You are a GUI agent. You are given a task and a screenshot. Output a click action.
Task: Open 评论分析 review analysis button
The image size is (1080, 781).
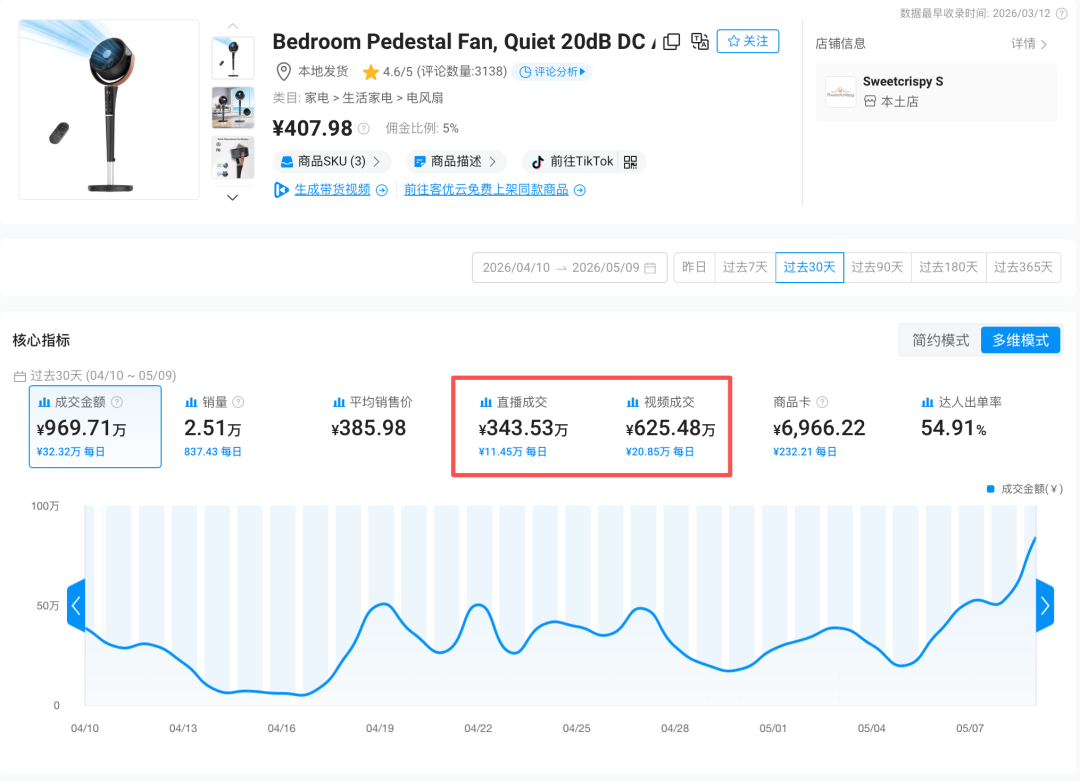point(552,72)
